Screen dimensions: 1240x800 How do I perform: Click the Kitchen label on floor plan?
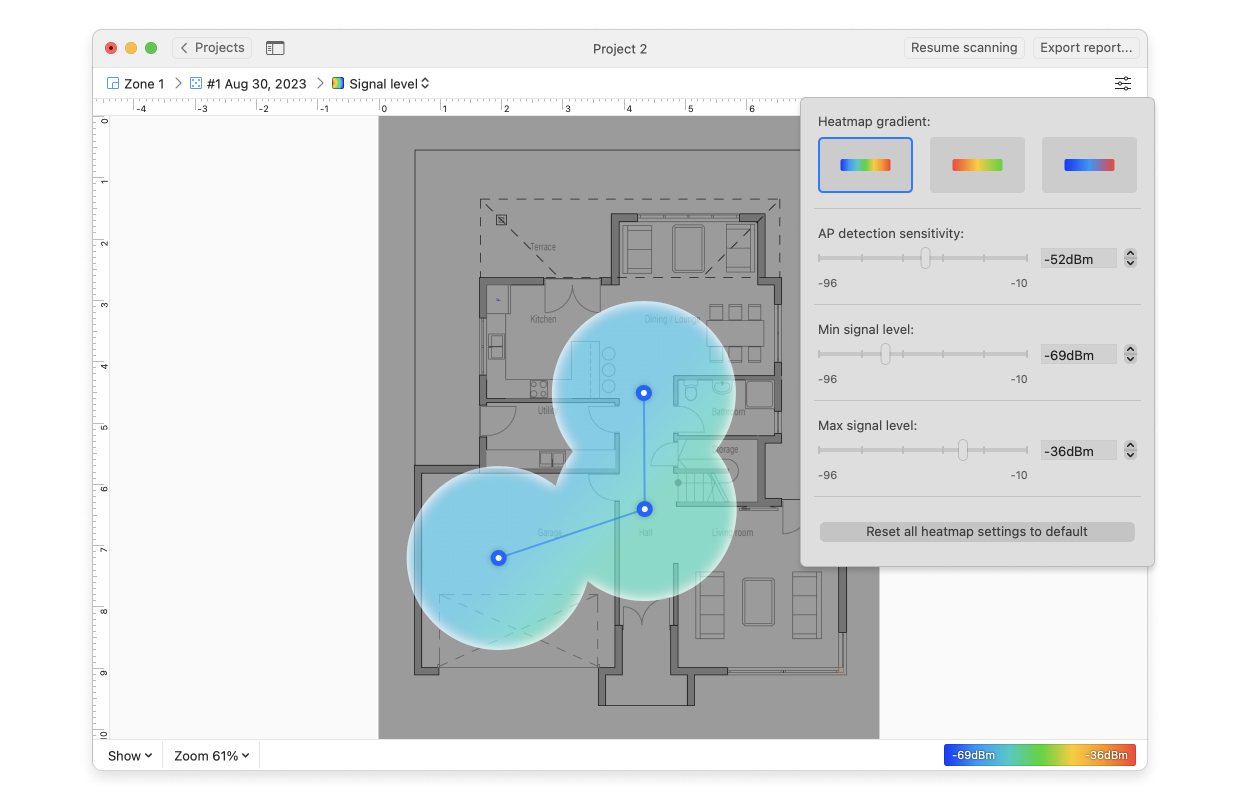(x=543, y=319)
